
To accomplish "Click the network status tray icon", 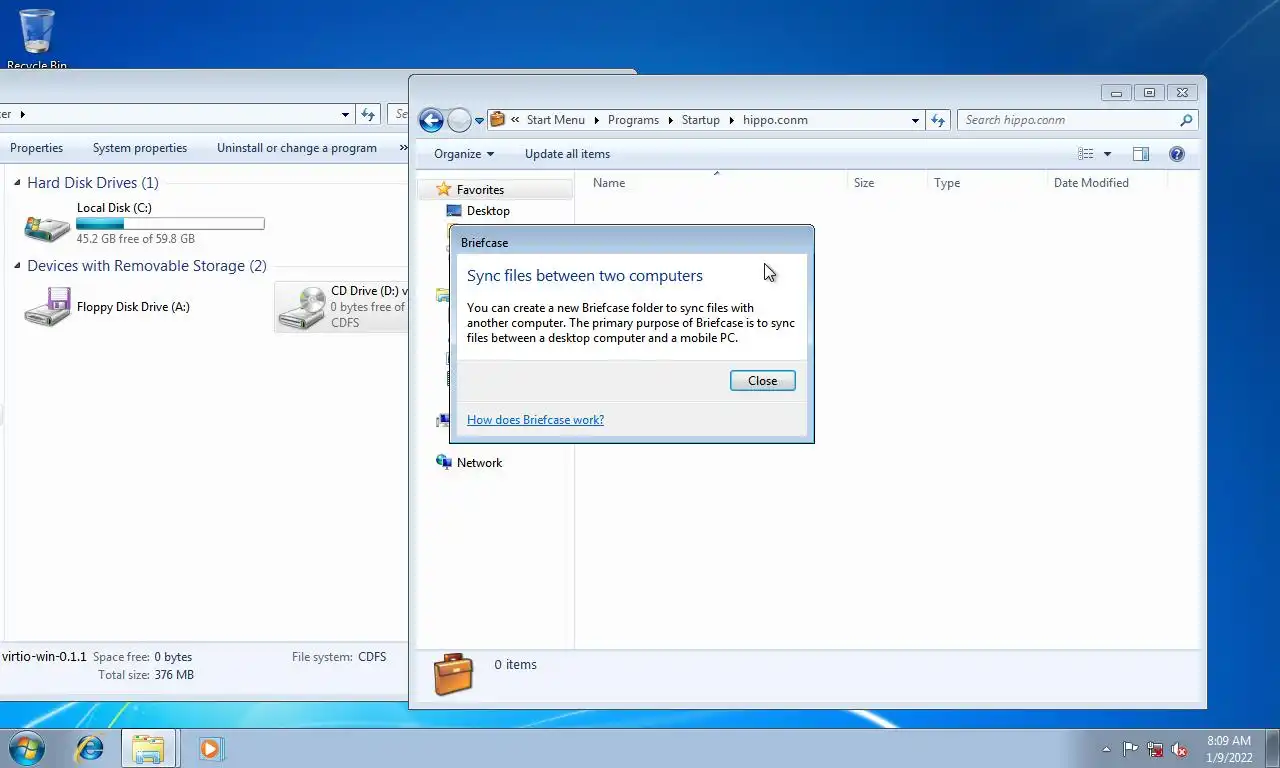I will click(x=1155, y=749).
